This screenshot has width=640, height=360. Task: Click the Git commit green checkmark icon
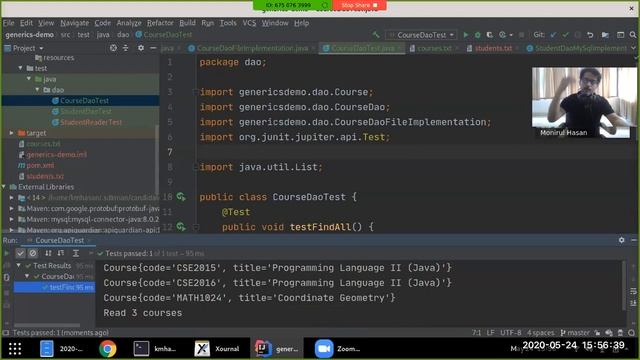[x=565, y=35]
